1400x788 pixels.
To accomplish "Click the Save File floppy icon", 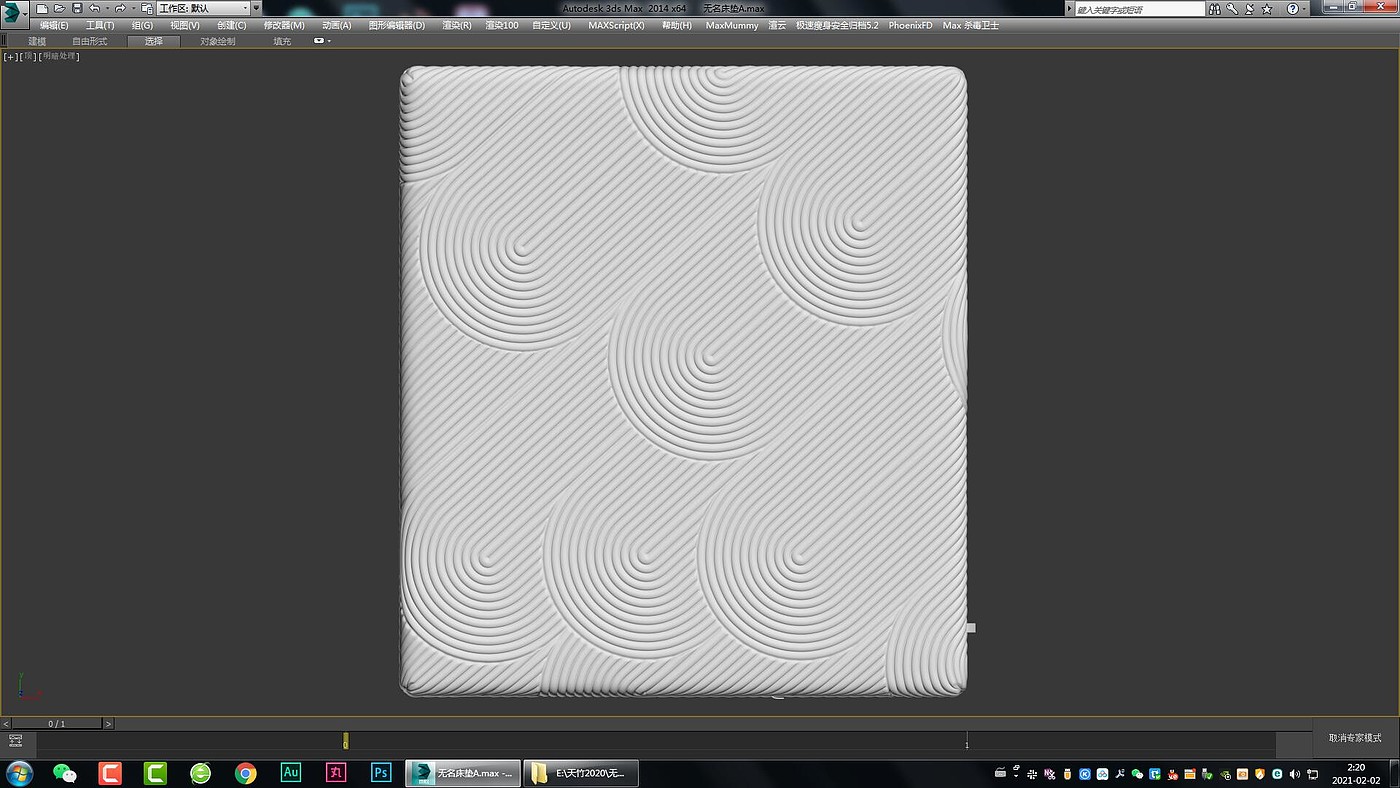I will click(x=77, y=8).
